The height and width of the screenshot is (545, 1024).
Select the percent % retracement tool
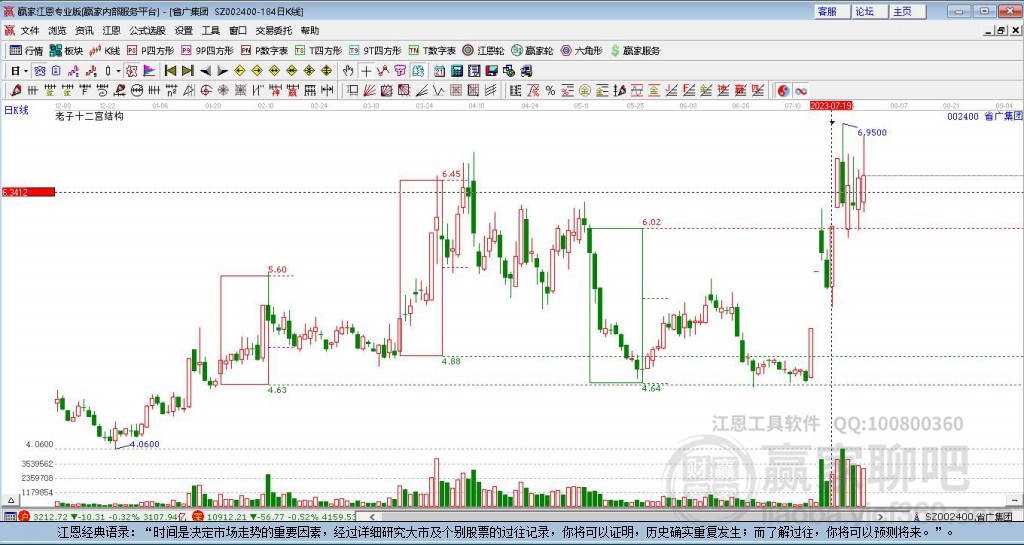point(551,91)
